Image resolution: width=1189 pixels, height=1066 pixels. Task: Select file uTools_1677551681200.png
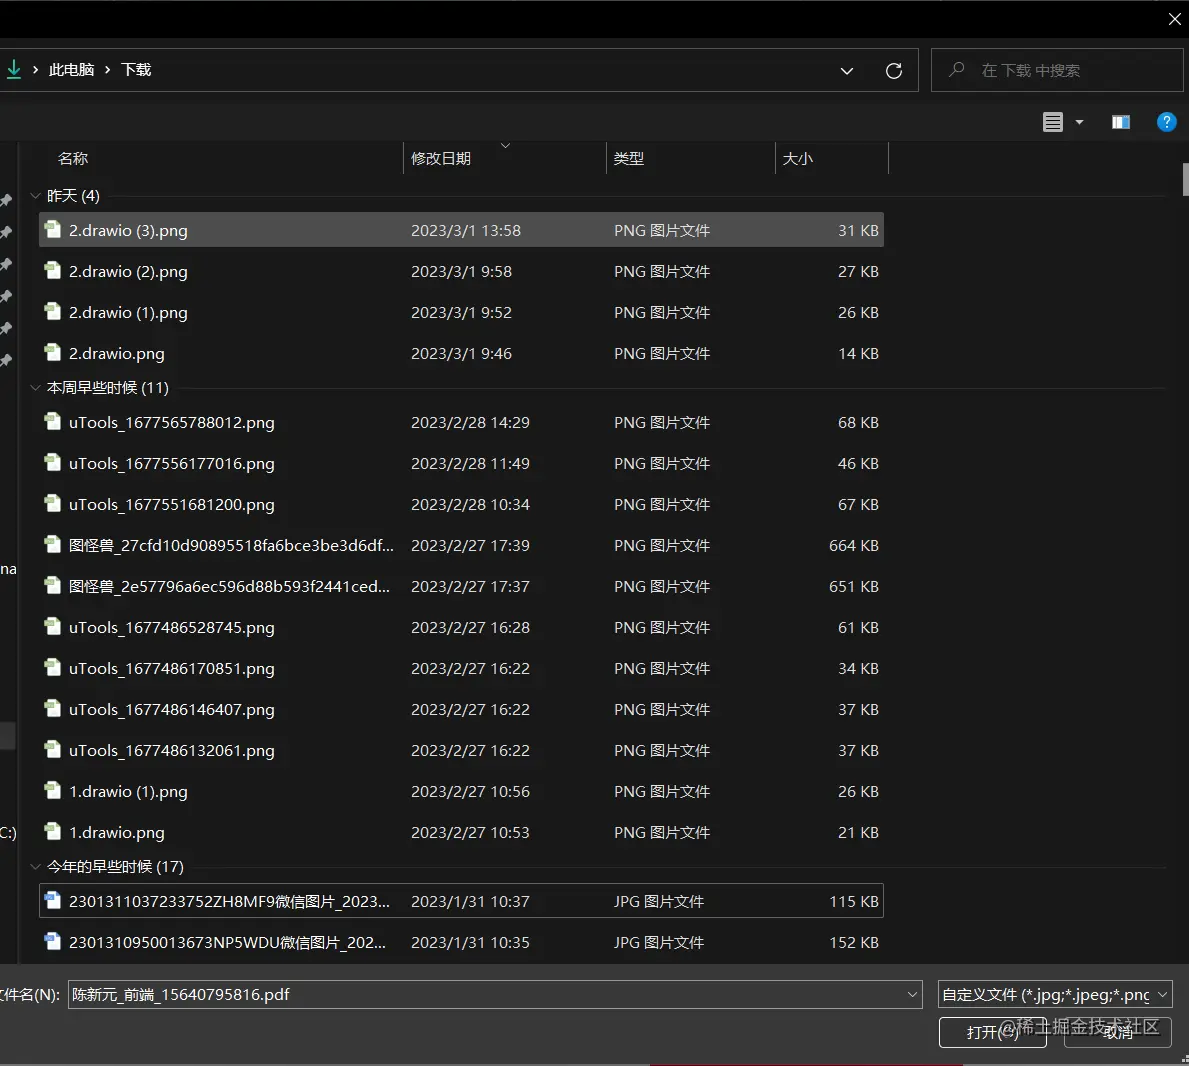coord(461,504)
